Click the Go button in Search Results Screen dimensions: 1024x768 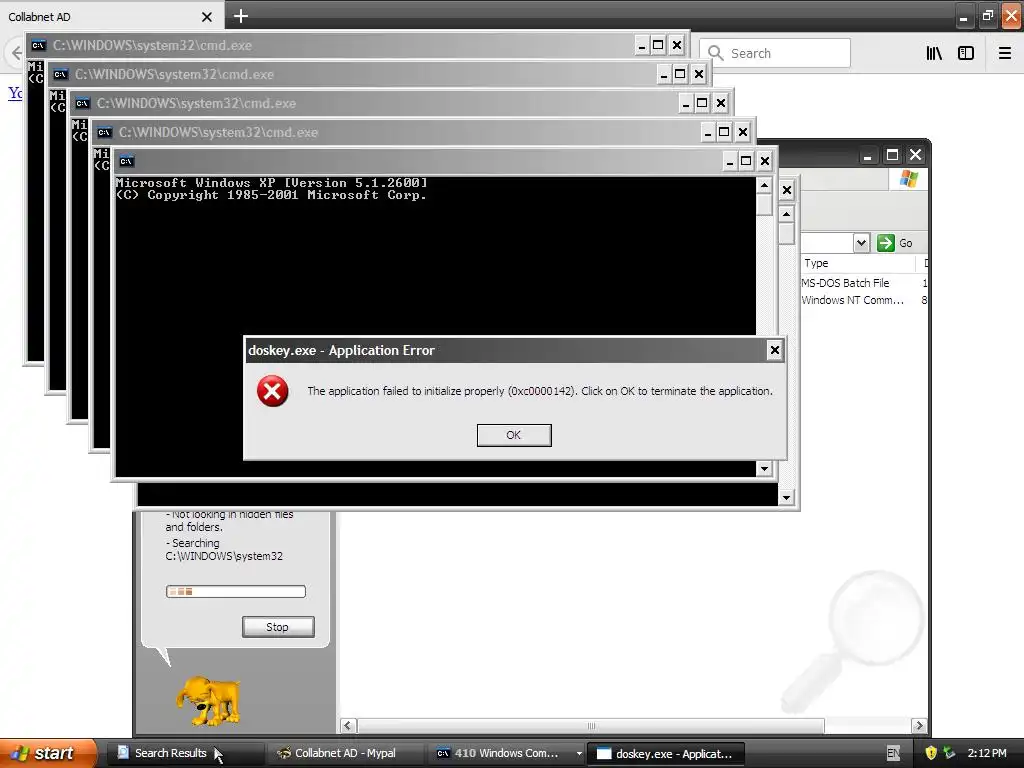click(x=895, y=243)
